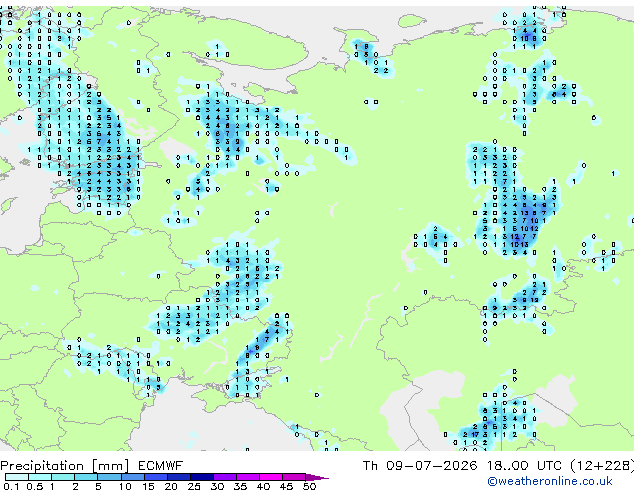Click the "18..00 UTC" time text

(524, 466)
